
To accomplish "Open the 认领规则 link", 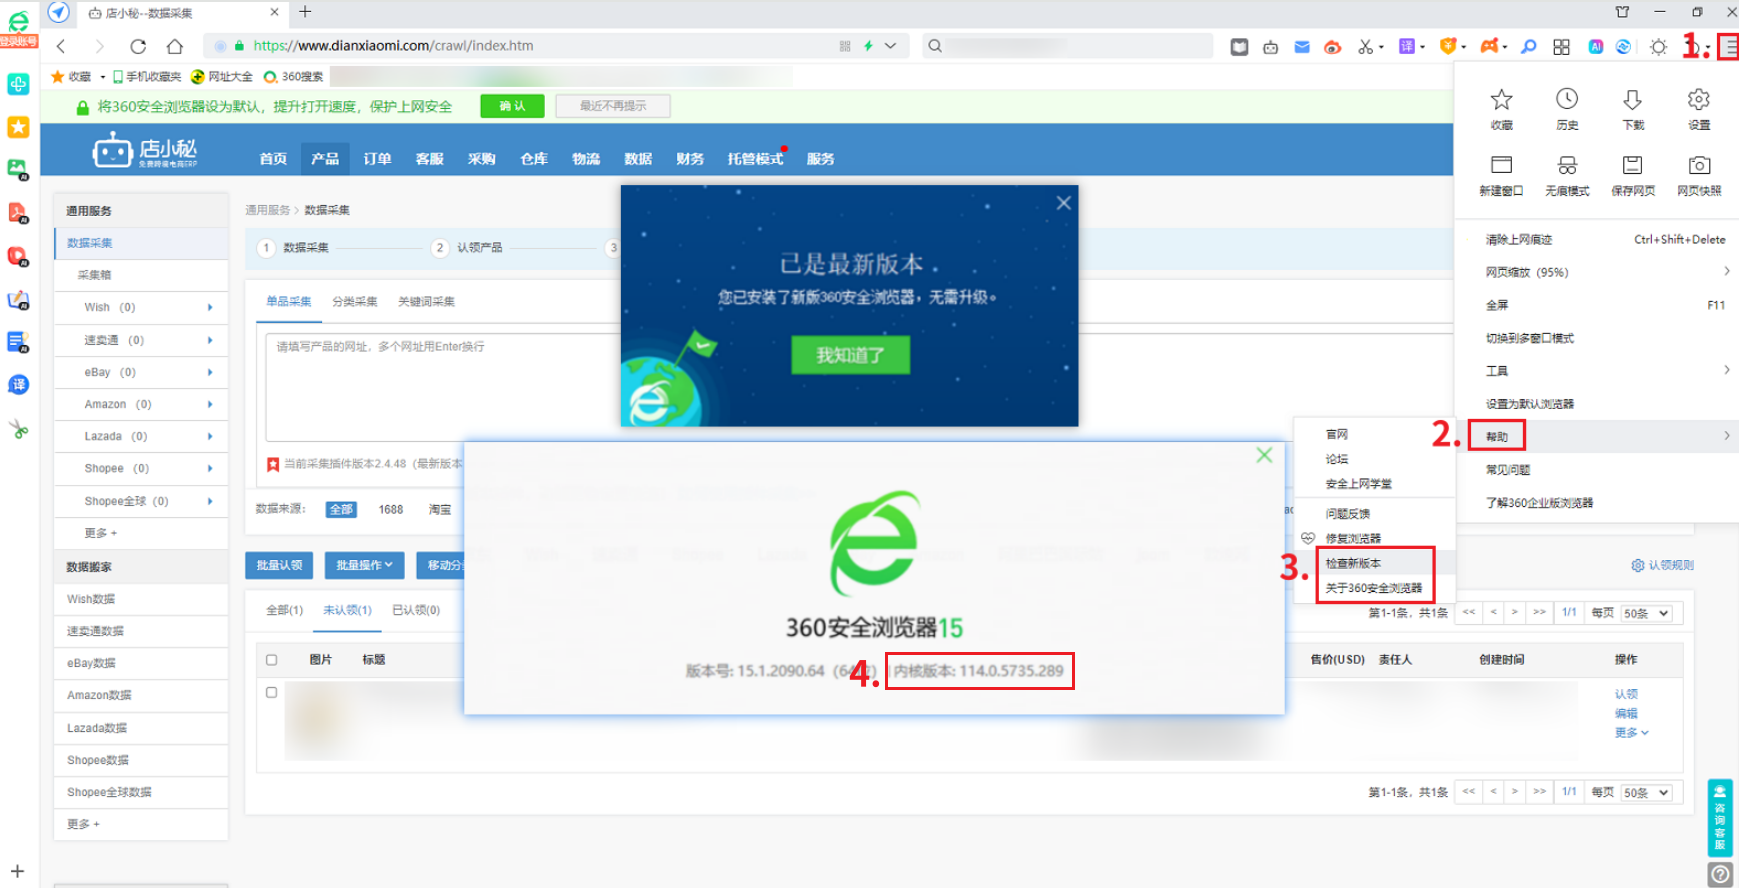I will point(1663,565).
